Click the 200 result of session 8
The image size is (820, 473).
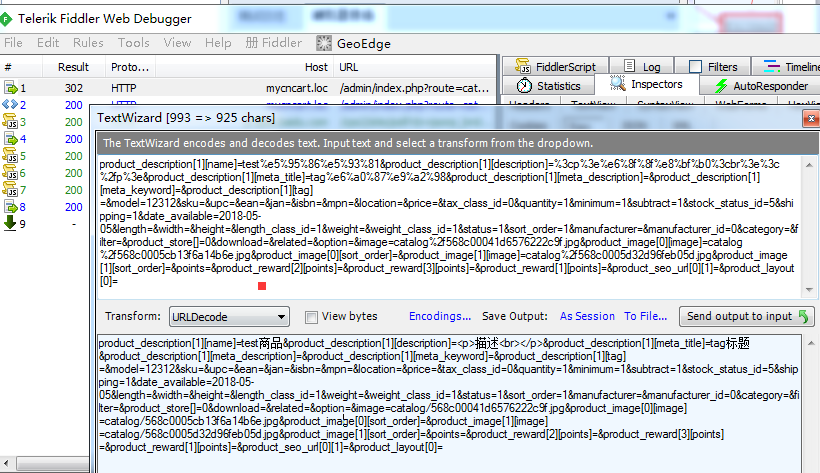pos(74,207)
